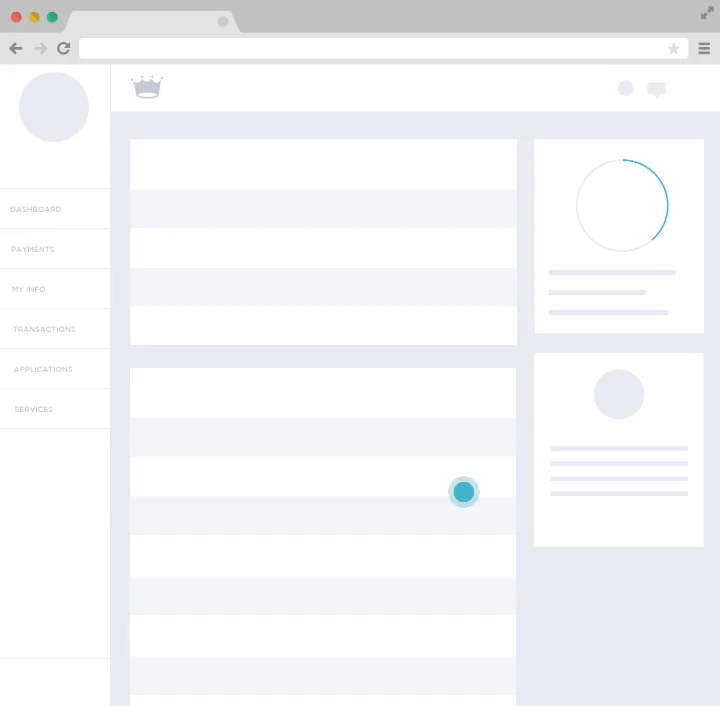Select Services in the sidebar
This screenshot has width=720, height=706.
55,409
